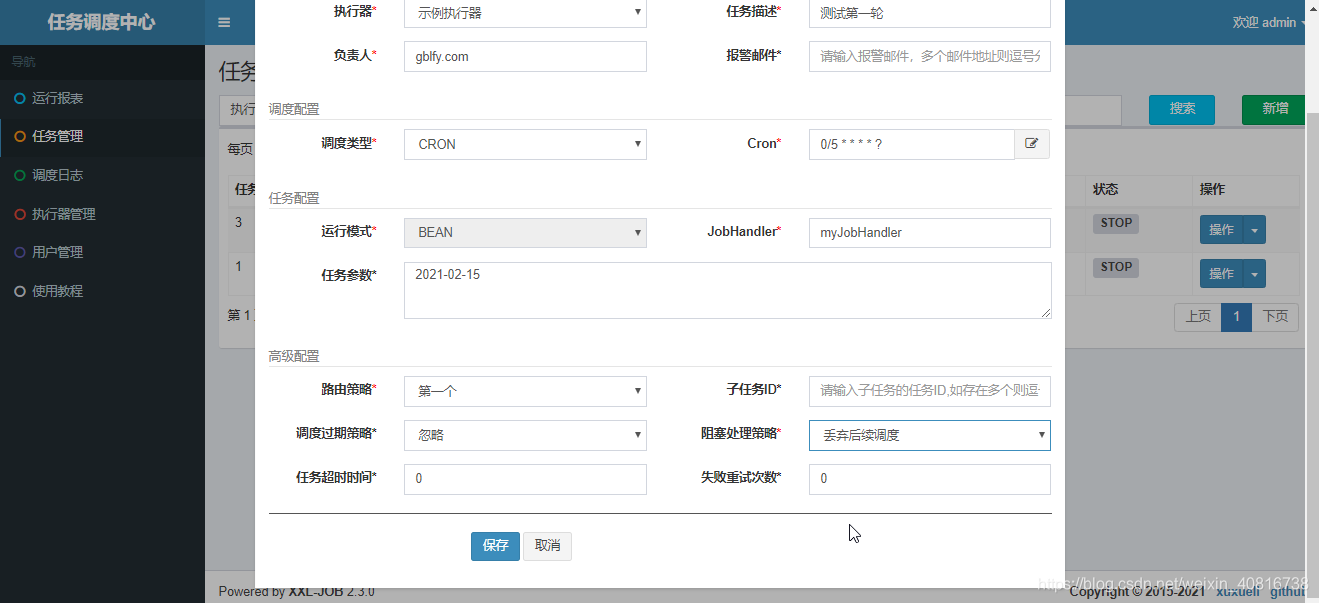Click the 调度配置 section heading
The width and height of the screenshot is (1319, 603).
coord(293,109)
